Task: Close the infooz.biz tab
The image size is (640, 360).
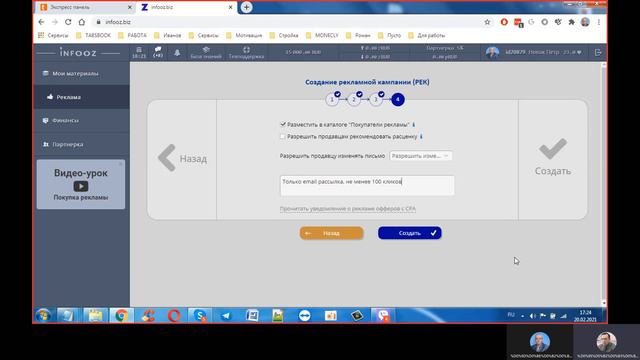Action: pos(230,7)
